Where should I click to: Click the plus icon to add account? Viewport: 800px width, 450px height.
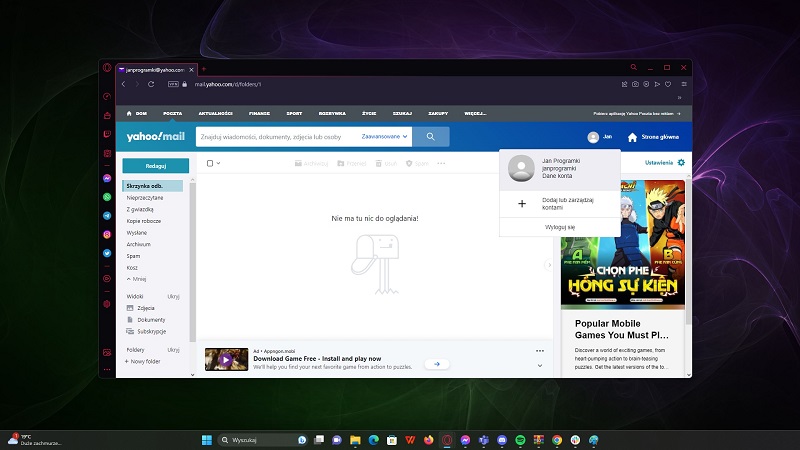[522, 204]
